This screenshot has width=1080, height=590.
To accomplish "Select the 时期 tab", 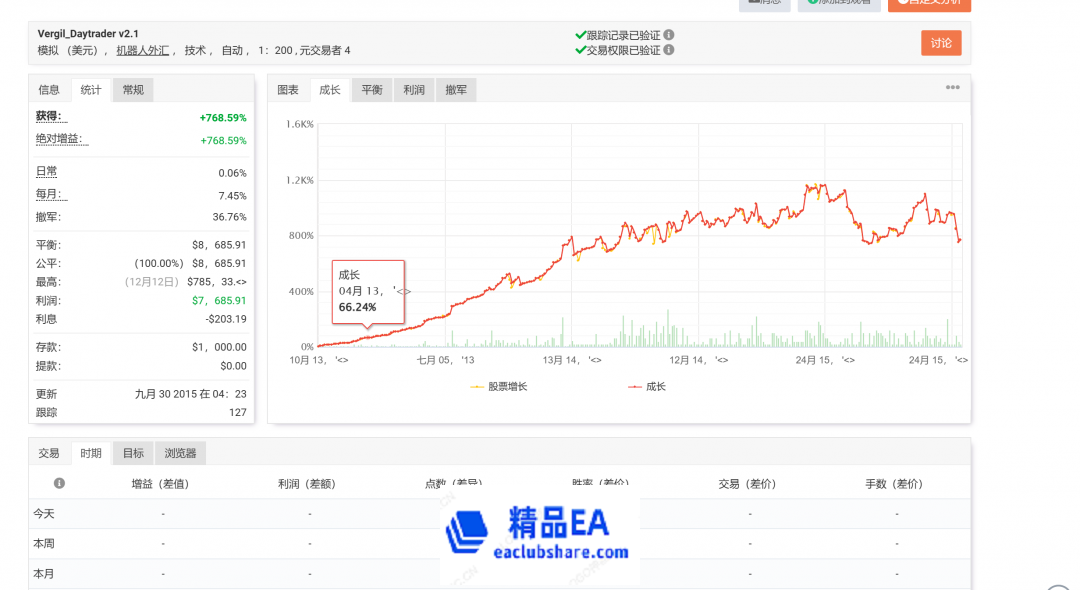I will pyautogui.click(x=91, y=453).
